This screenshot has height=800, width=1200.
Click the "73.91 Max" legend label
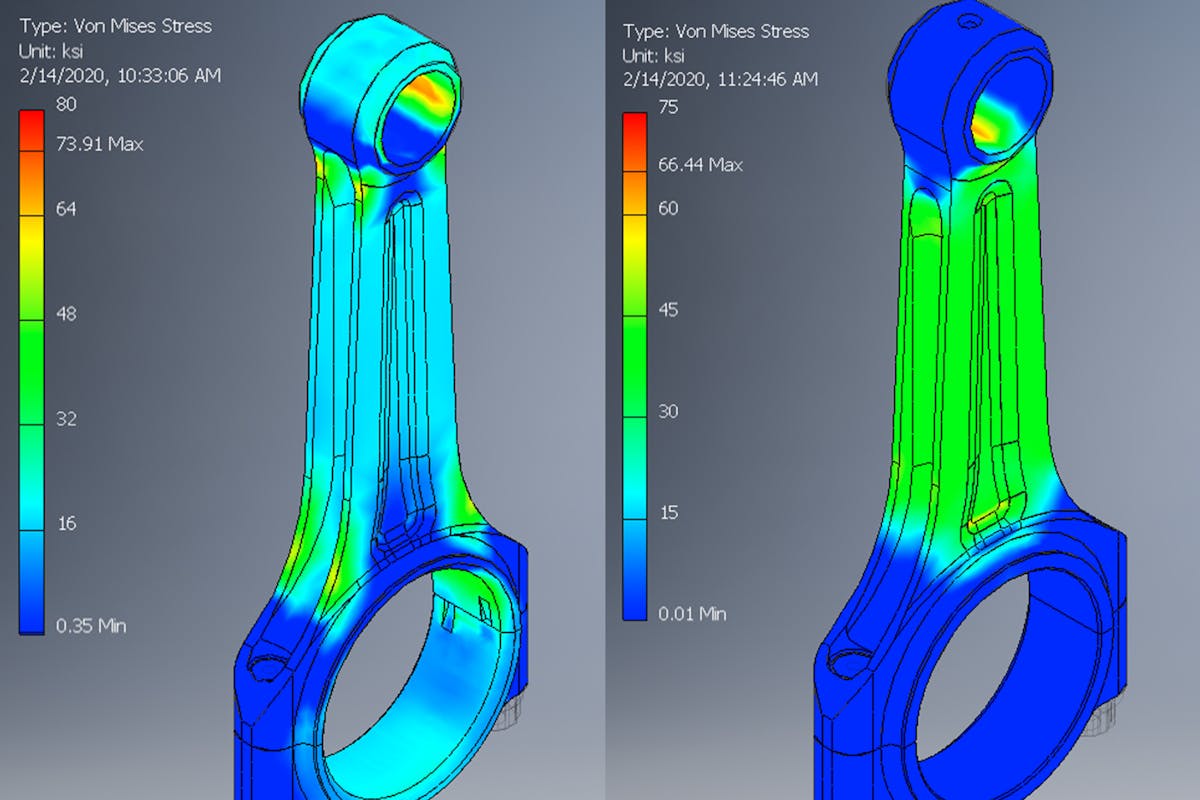(101, 144)
